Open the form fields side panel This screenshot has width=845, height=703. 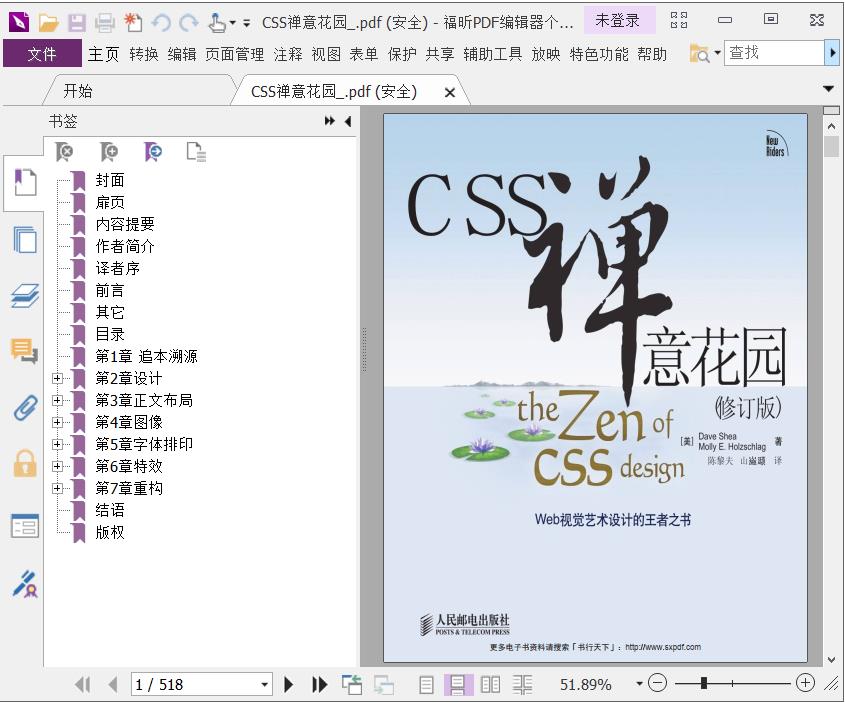pyautogui.click(x=25, y=526)
